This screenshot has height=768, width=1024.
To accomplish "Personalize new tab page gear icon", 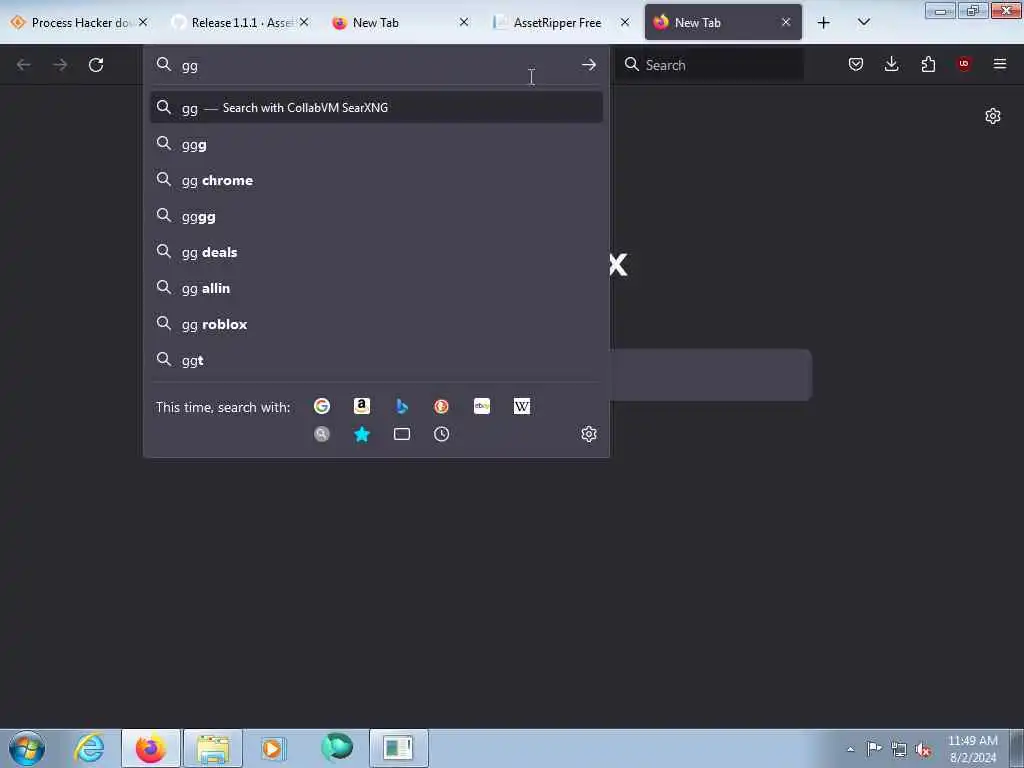I will (x=993, y=116).
